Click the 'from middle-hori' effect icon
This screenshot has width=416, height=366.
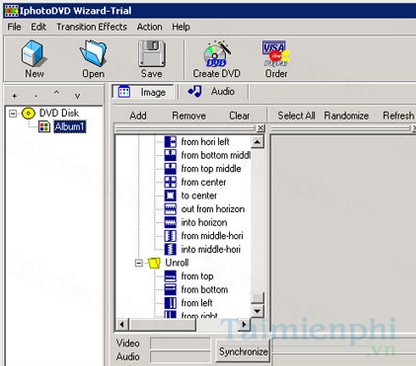click(x=170, y=236)
